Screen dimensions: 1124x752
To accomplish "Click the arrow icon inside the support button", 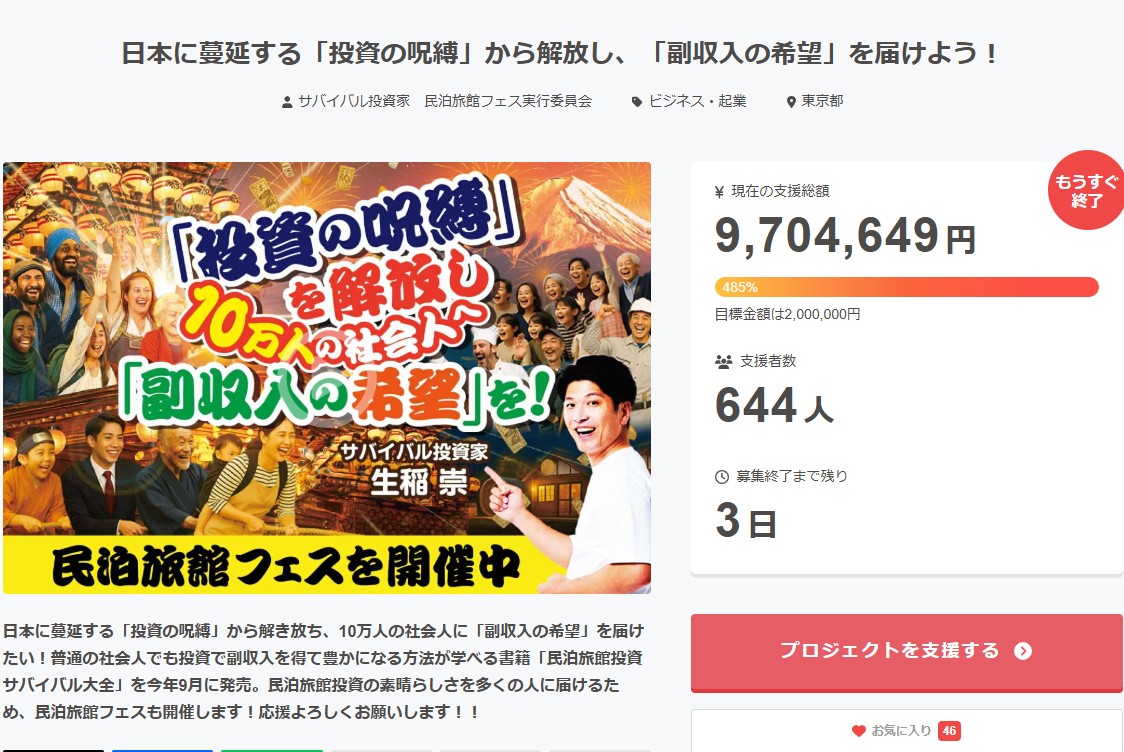I will click(x=1023, y=651).
